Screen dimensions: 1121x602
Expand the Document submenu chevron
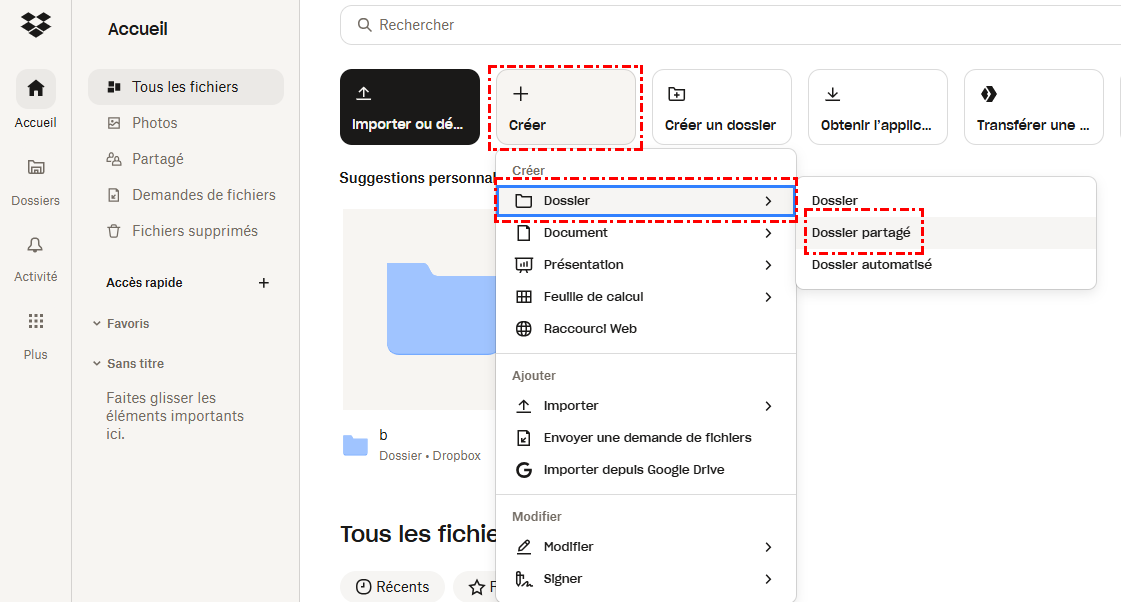tap(769, 233)
